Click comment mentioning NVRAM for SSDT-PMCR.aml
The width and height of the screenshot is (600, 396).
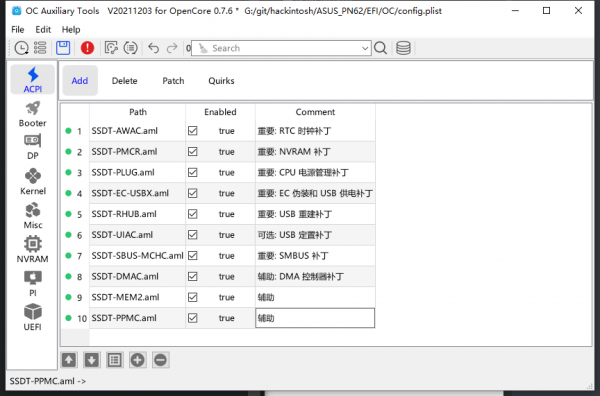(315, 152)
